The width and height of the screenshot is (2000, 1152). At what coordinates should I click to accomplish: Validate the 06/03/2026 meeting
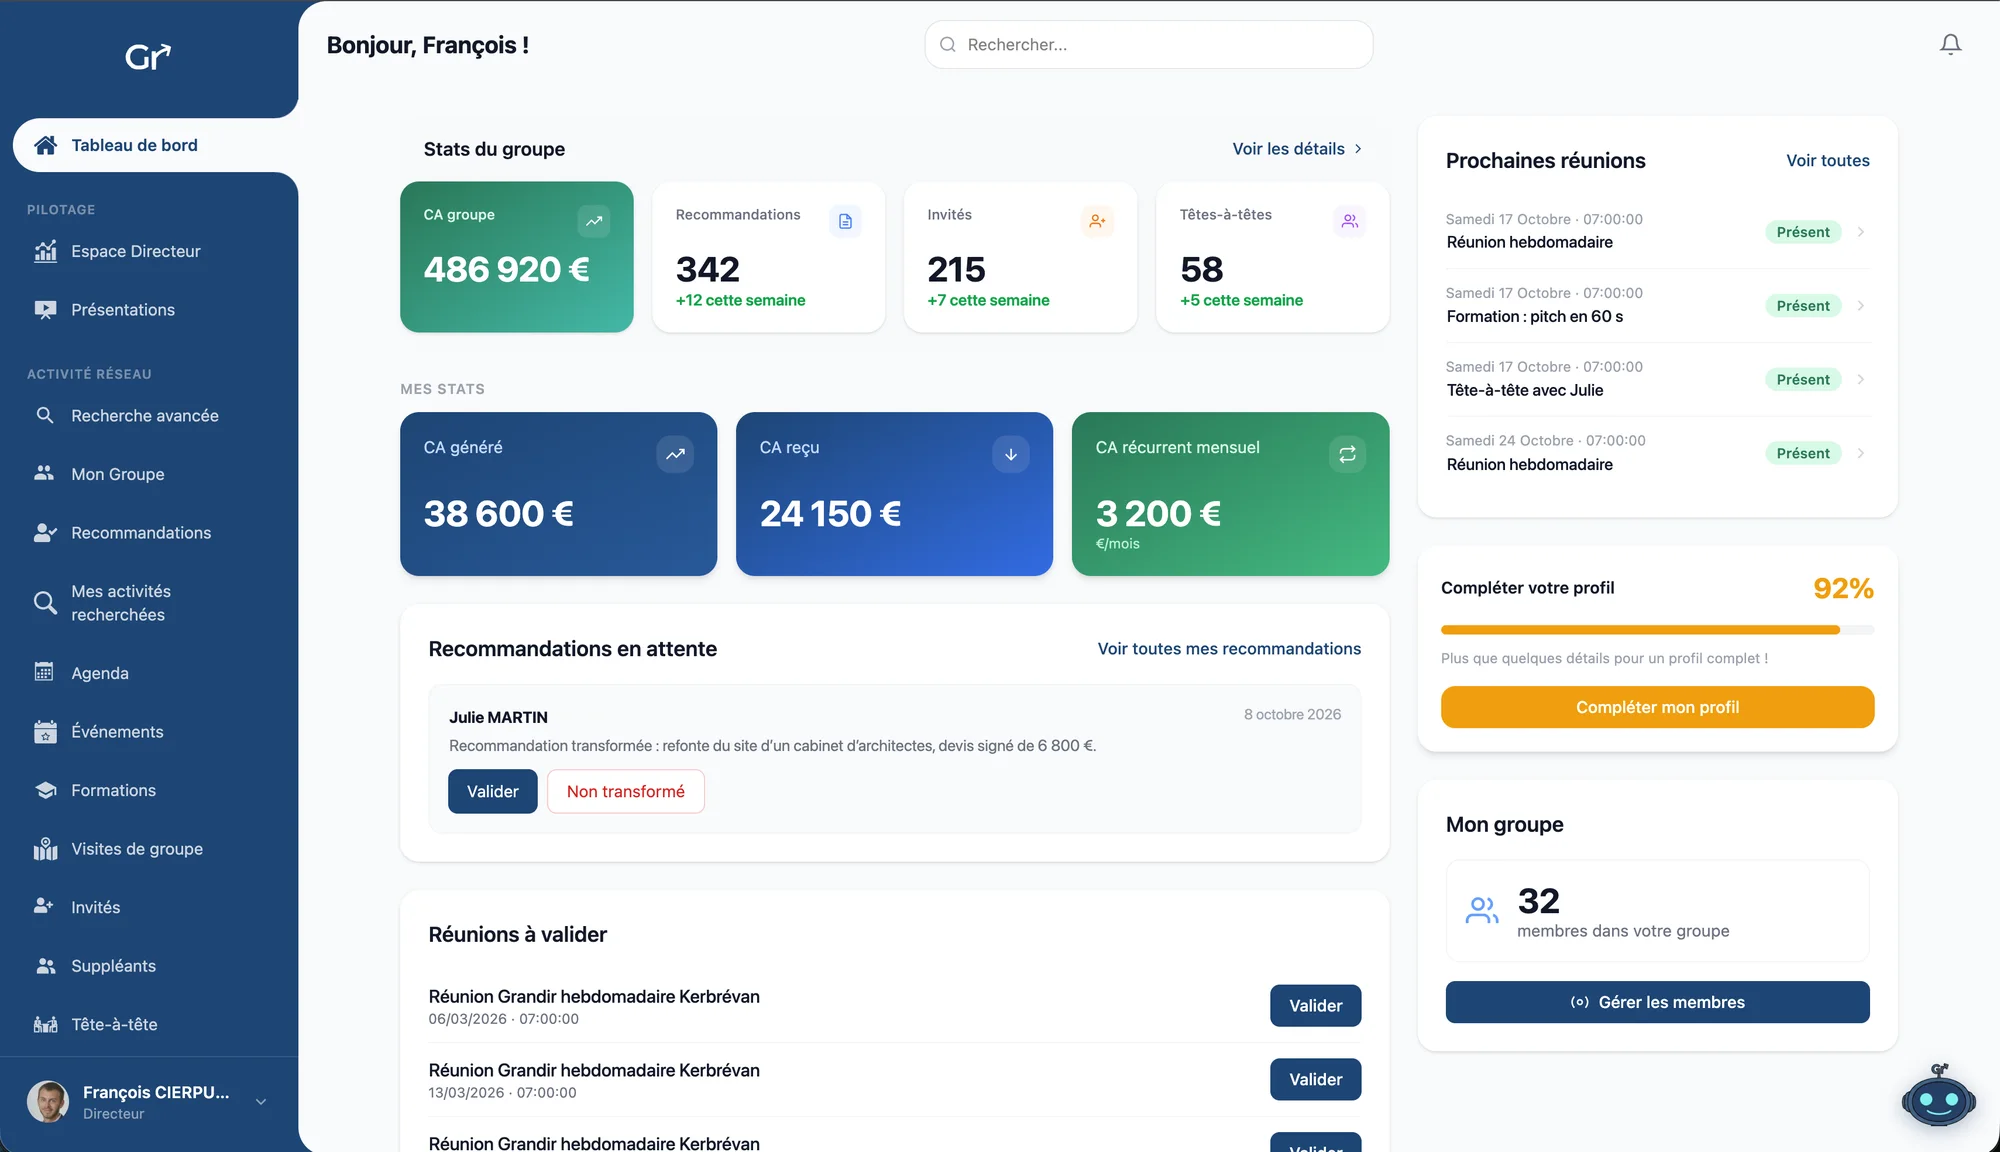click(1316, 1006)
